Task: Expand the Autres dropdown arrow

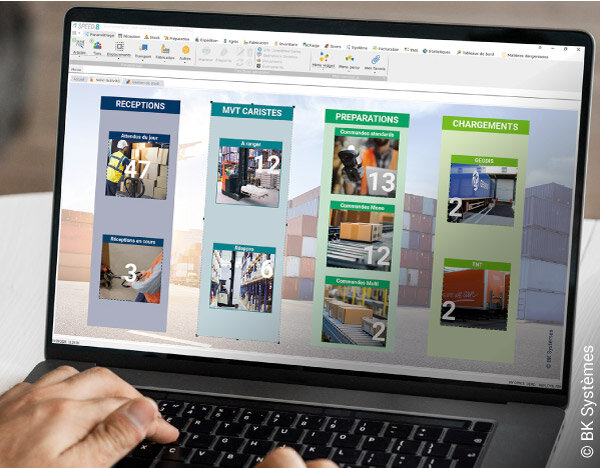Action: 185,62
